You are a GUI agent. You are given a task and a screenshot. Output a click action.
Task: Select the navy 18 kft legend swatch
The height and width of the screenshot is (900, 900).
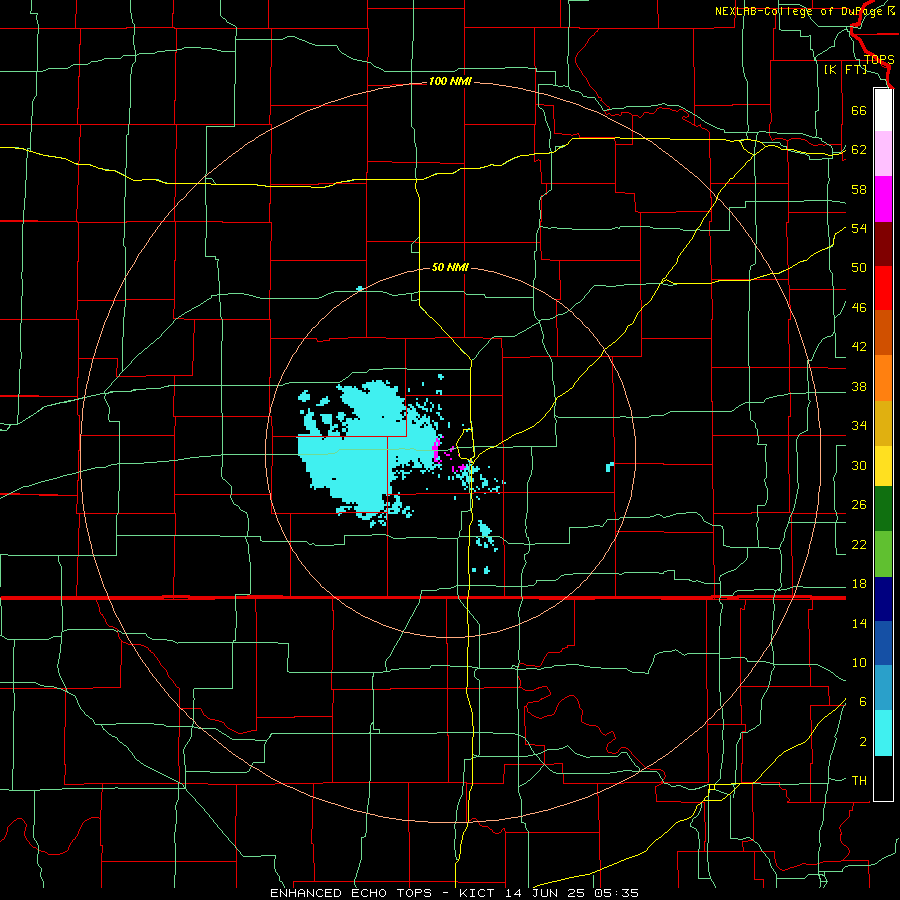(x=883, y=599)
